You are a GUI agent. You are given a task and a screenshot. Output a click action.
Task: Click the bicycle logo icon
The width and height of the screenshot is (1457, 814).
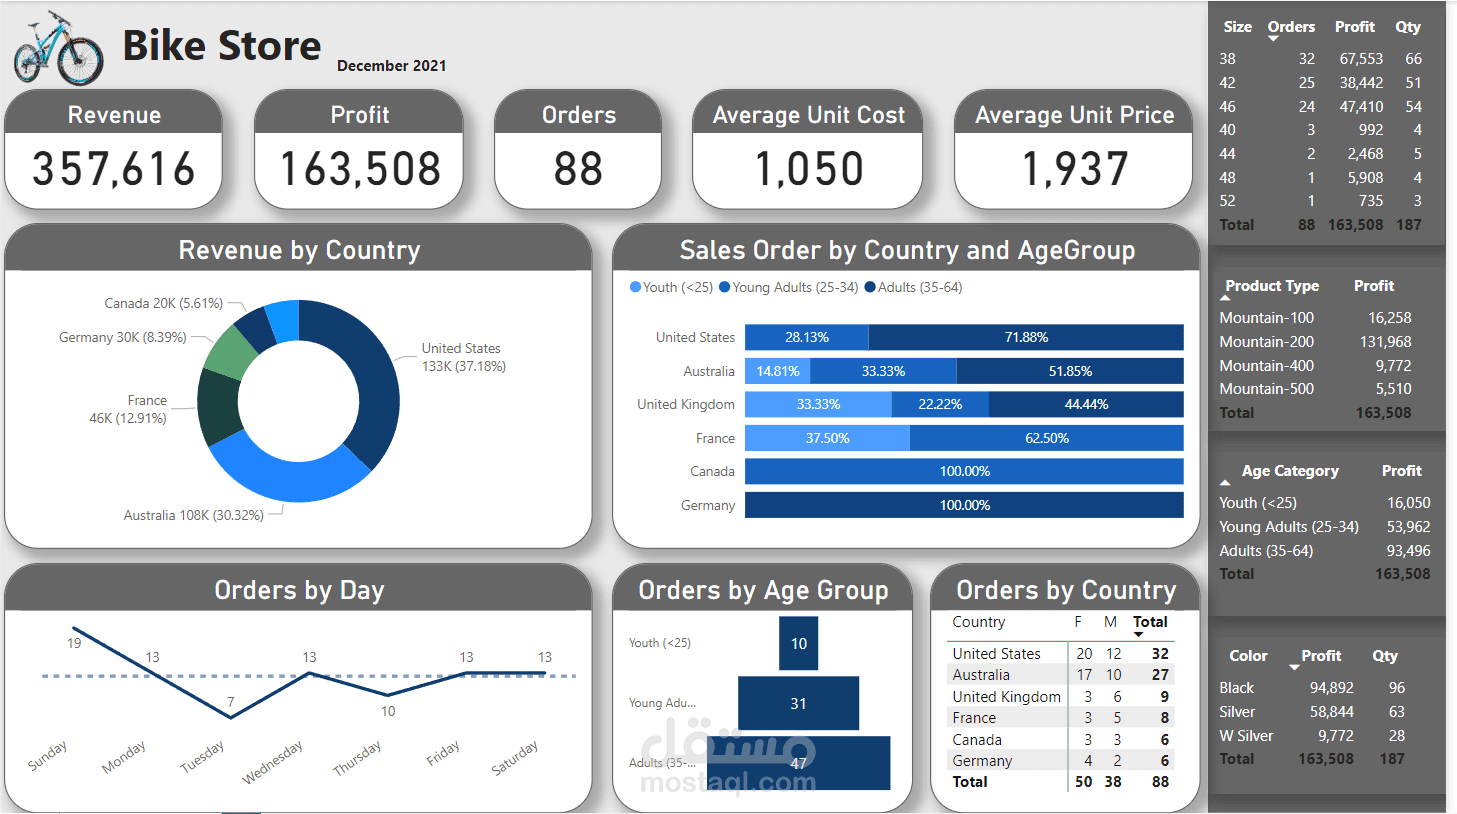point(58,48)
